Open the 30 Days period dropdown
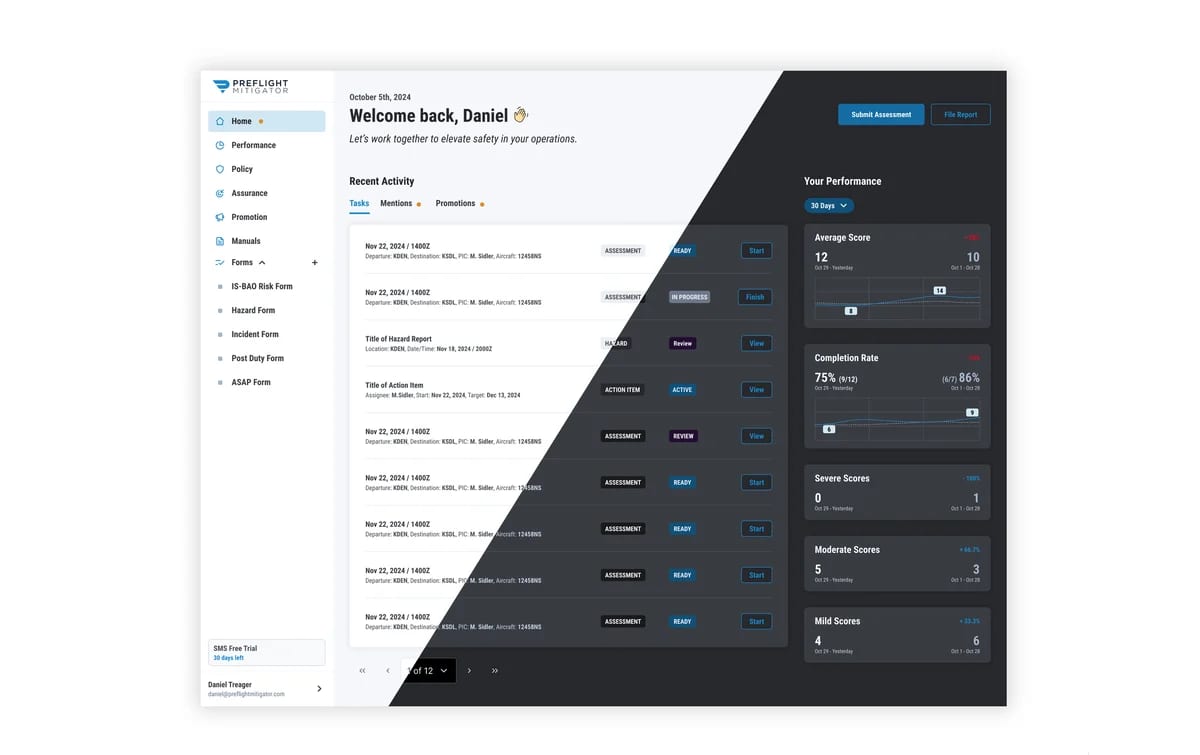The width and height of the screenshot is (1200, 755). click(x=829, y=206)
